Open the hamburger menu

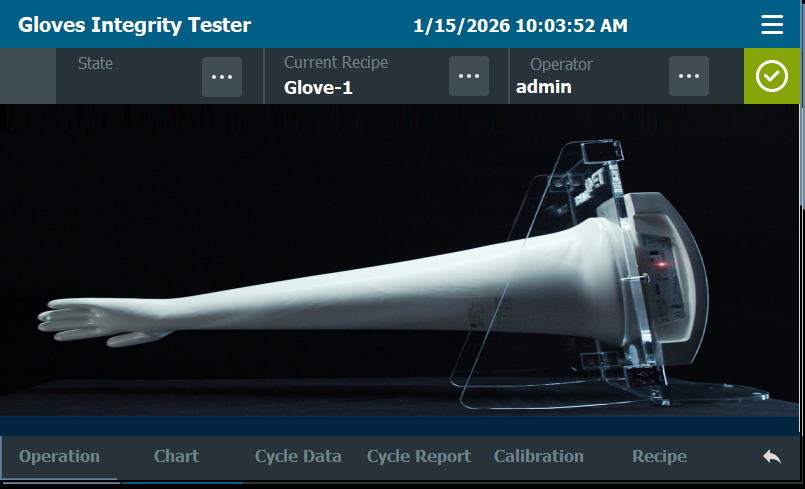click(x=772, y=25)
